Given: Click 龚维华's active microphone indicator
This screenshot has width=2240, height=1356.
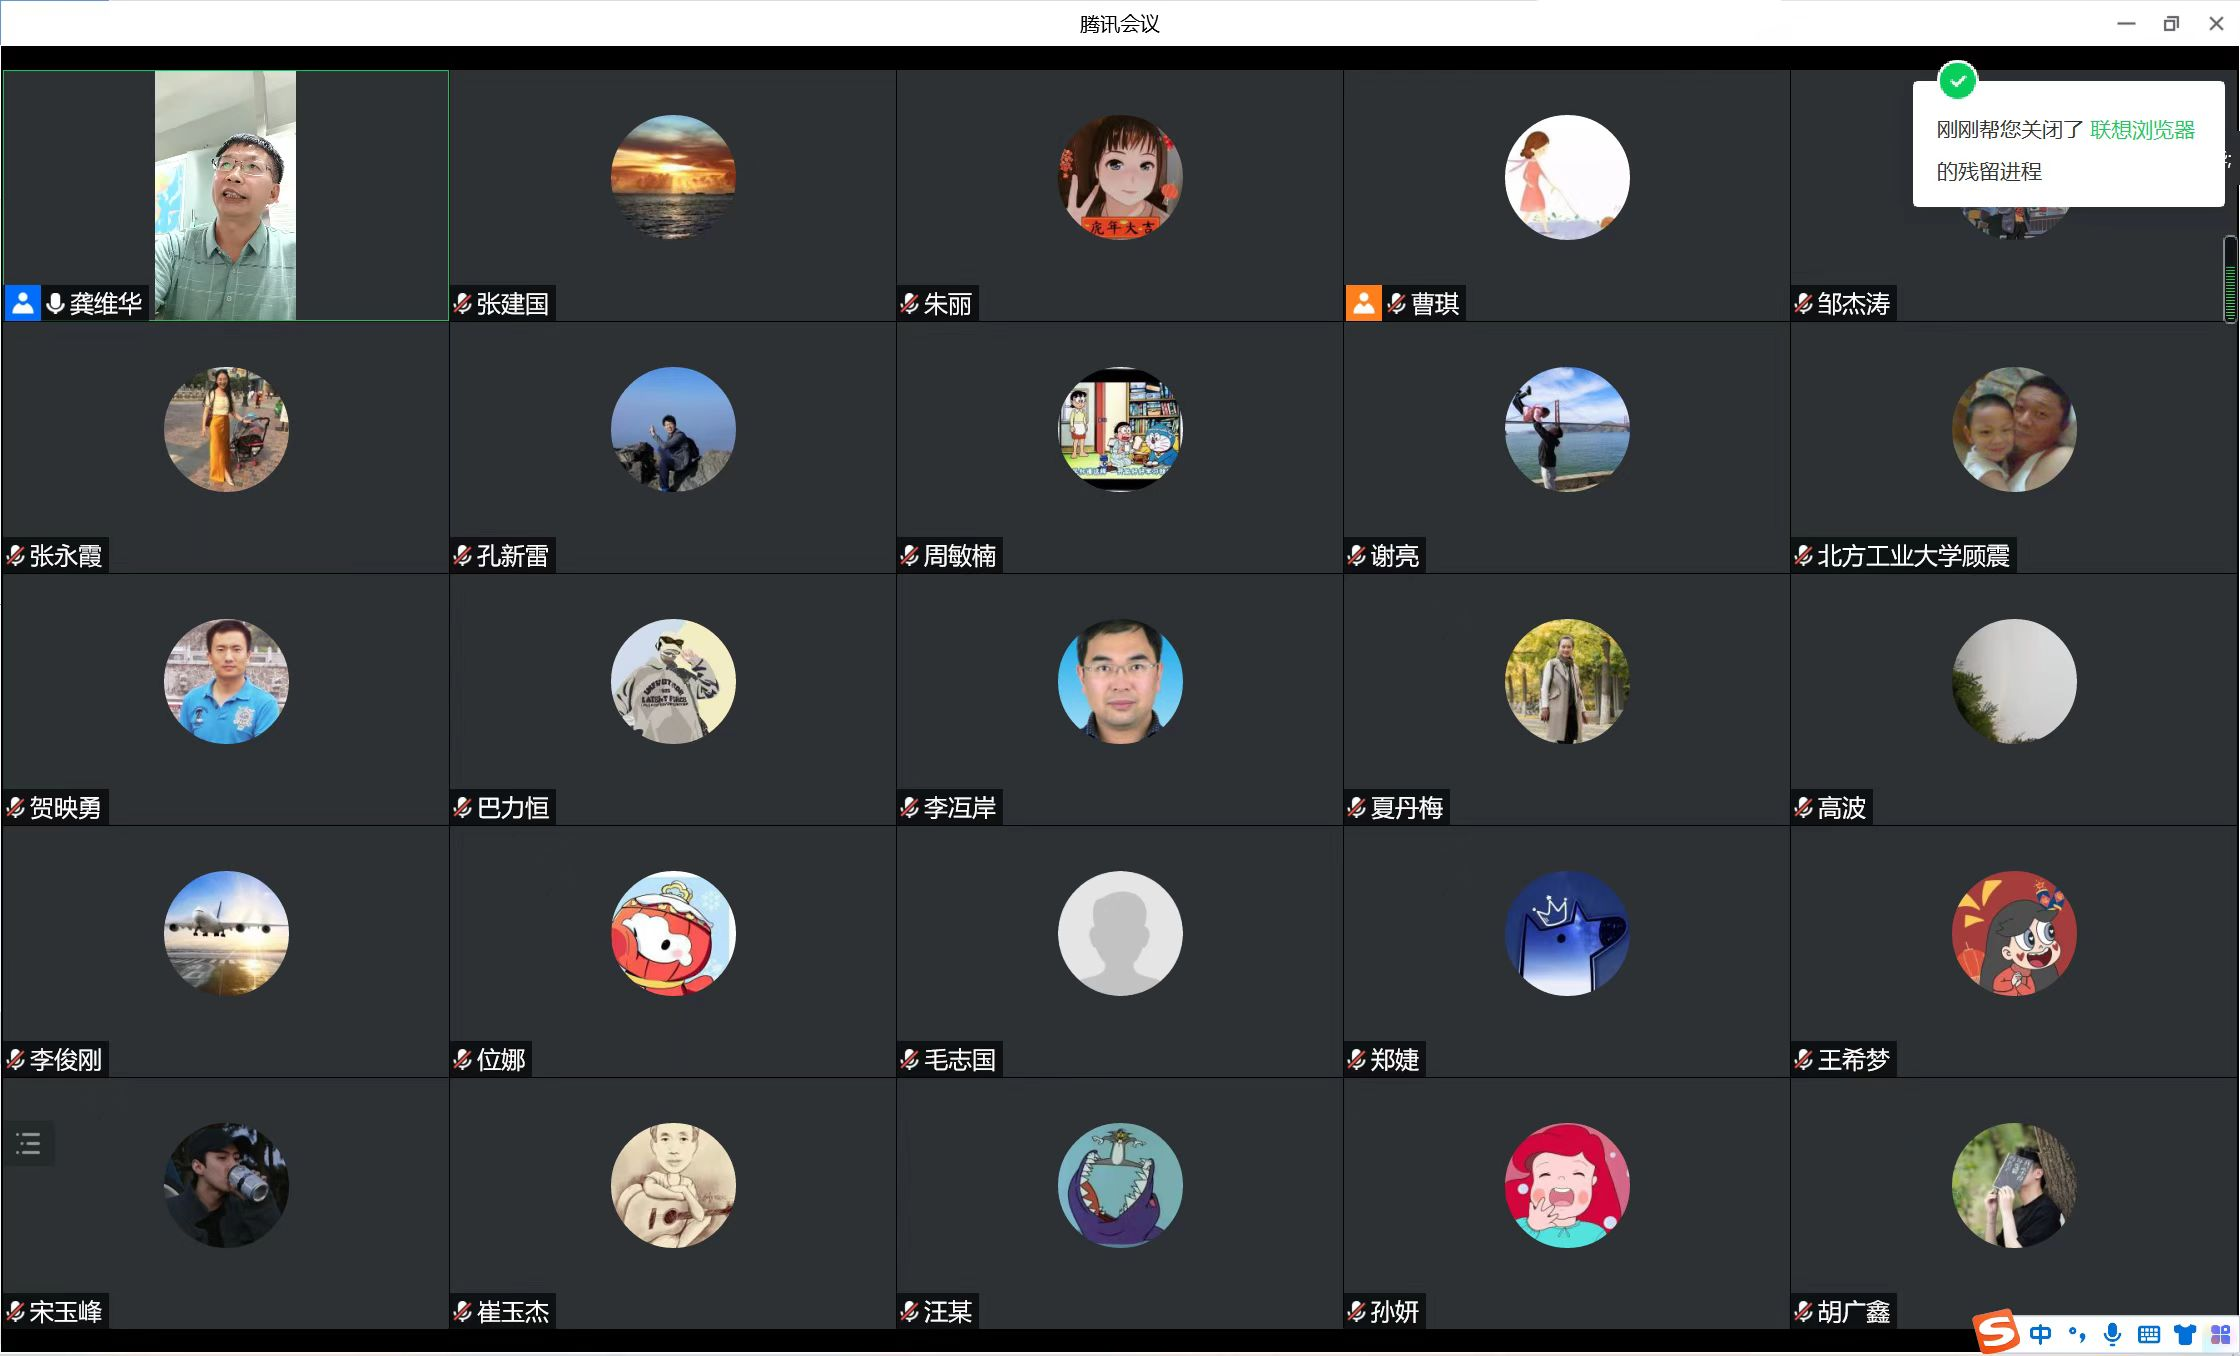Looking at the screenshot, I should [55, 303].
